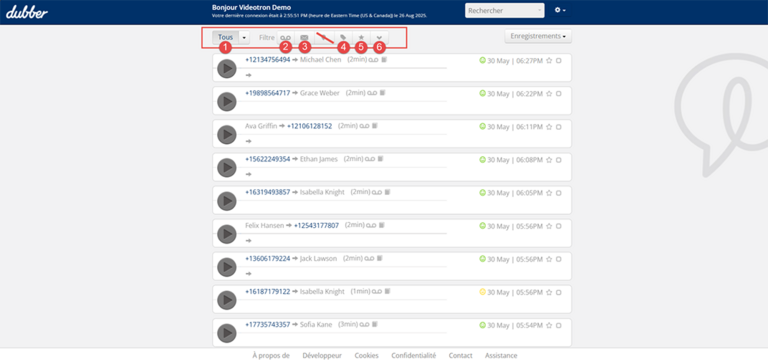Select checkbox for Ethan James recording
This screenshot has height=364, width=768.
pos(559,159)
